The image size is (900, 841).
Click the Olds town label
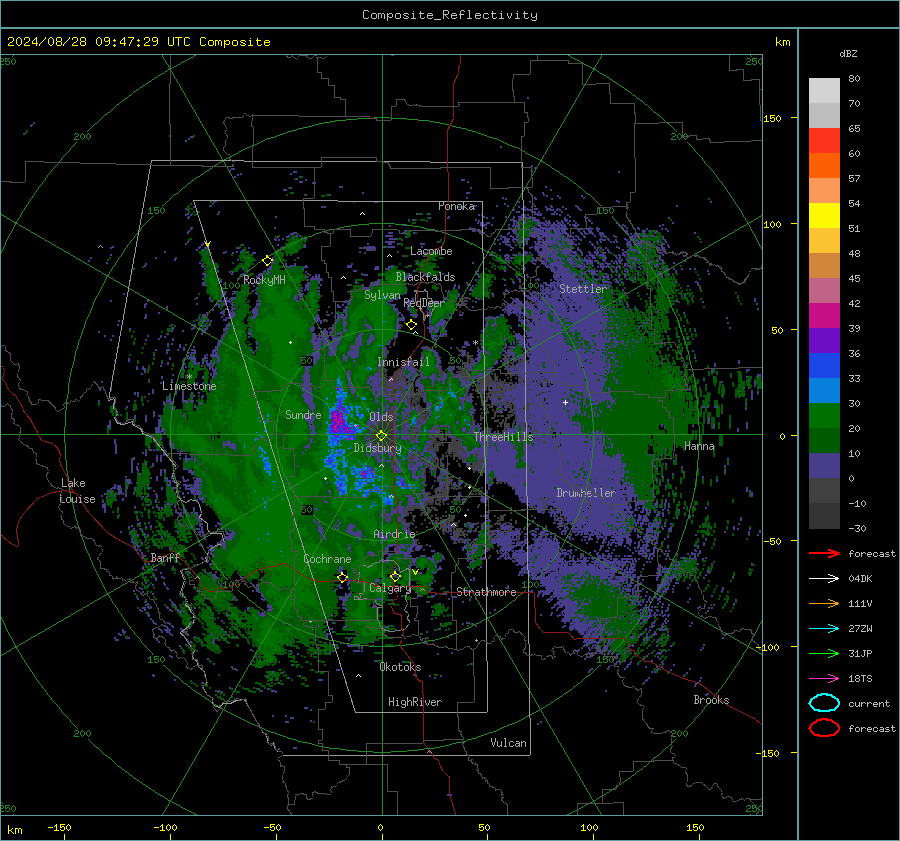(x=381, y=417)
